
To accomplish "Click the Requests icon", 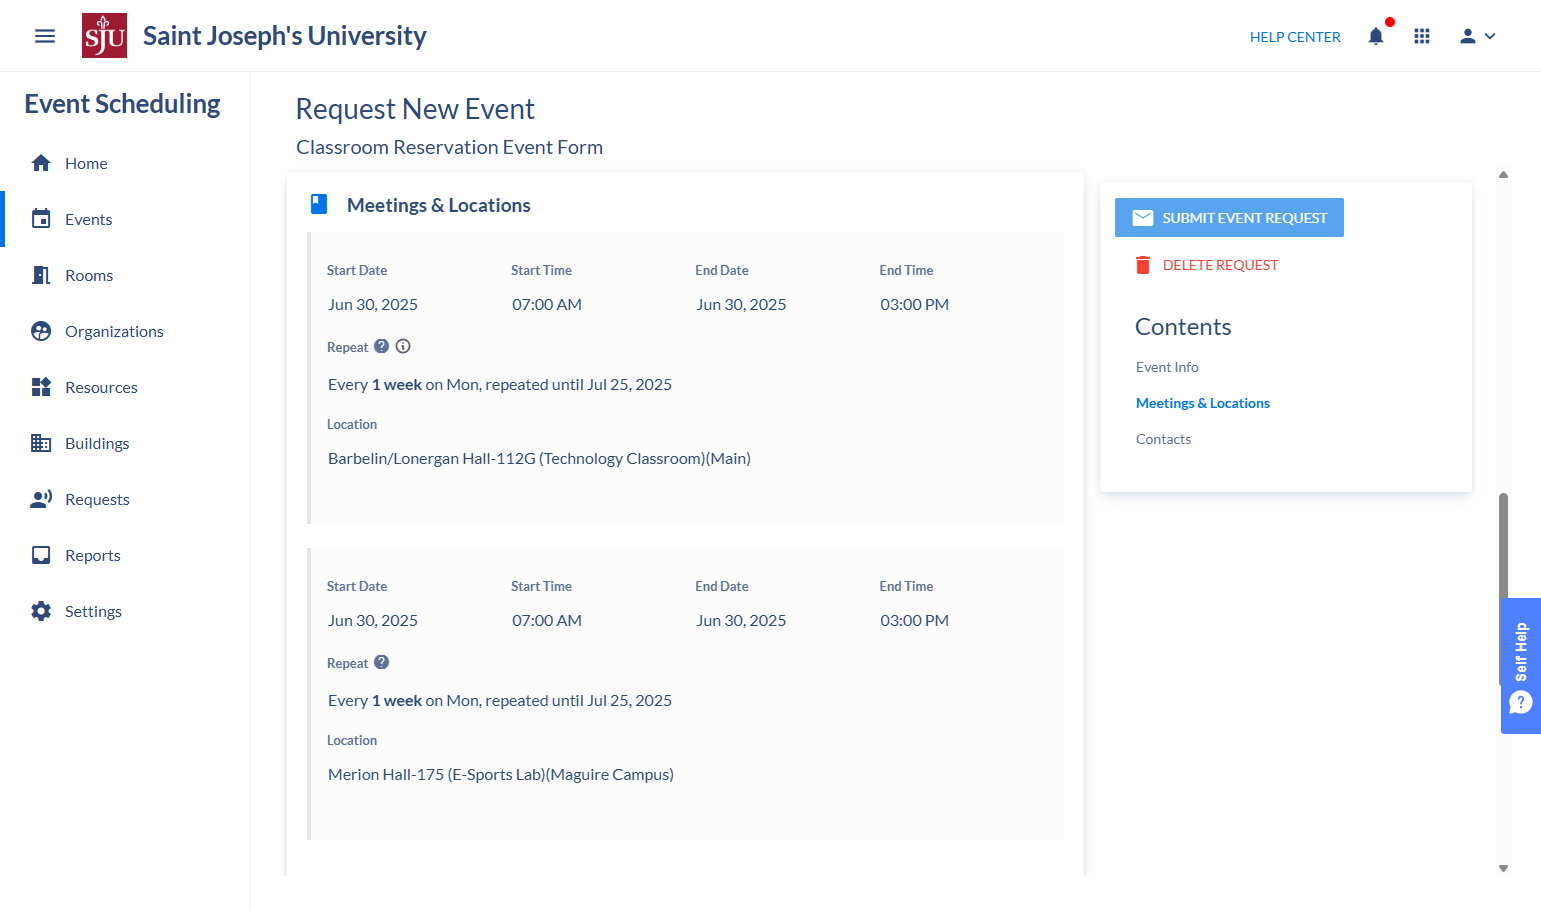I will click(41, 499).
